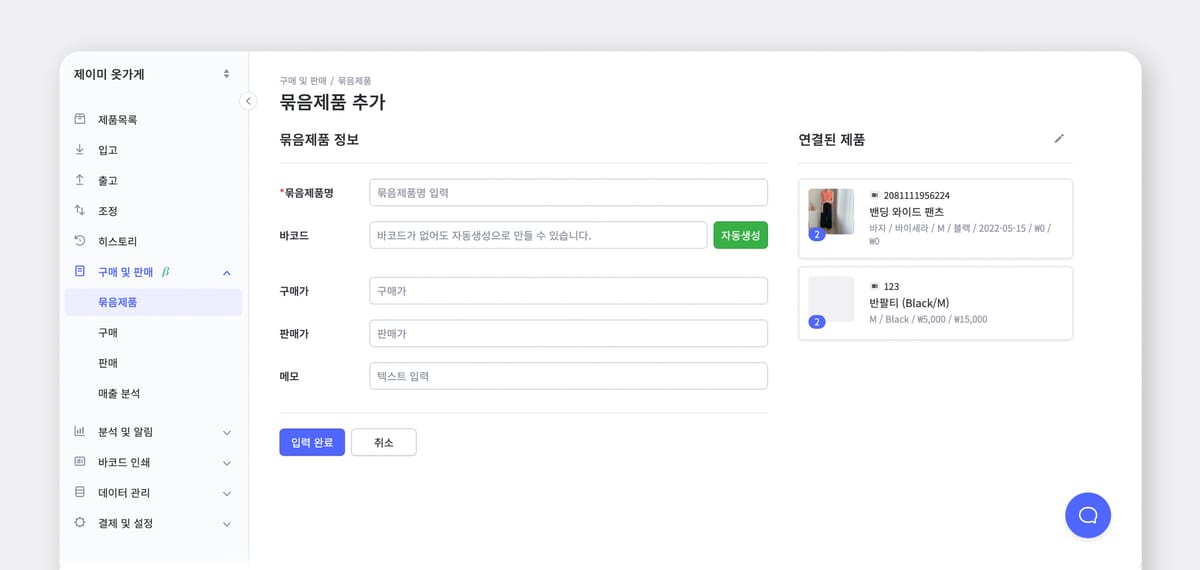Focus the 묶음제품명 입력 field
Screen dimensions: 1200x570
click(568, 192)
